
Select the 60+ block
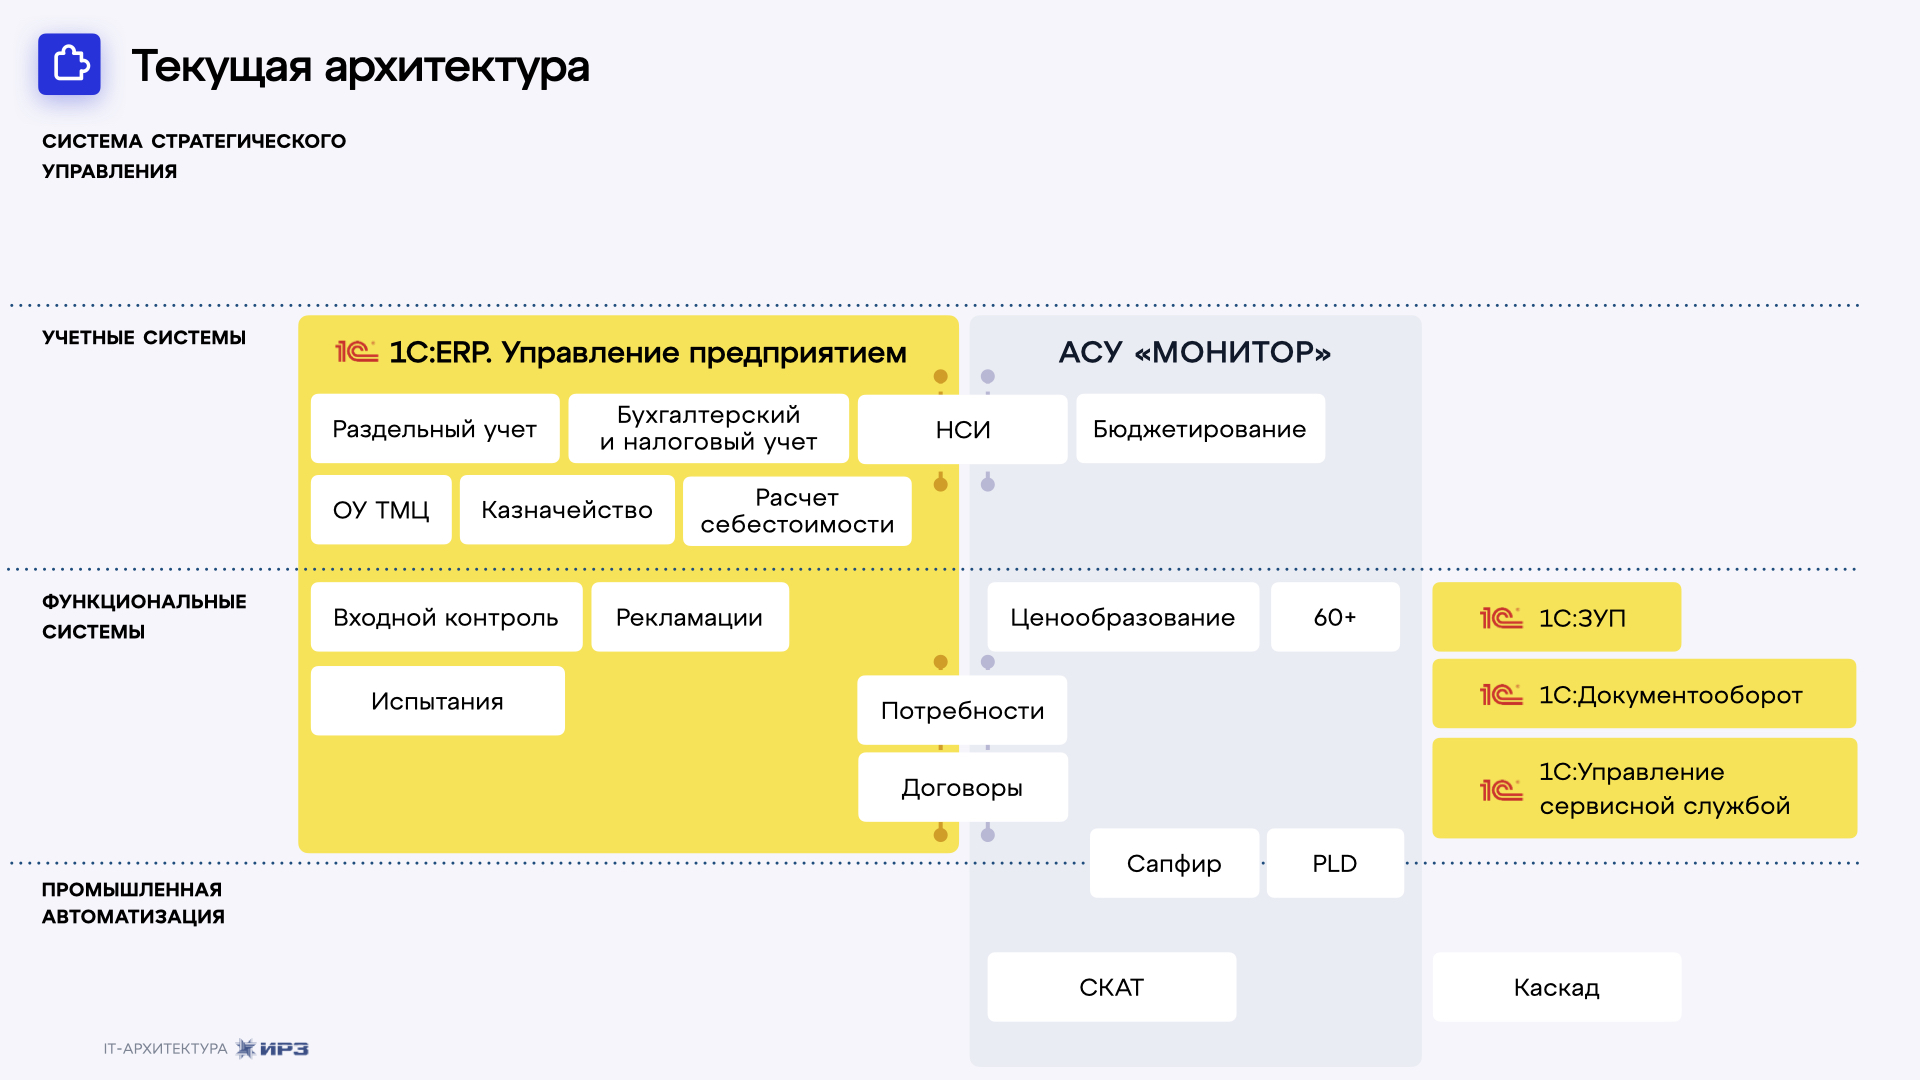coord(1335,617)
